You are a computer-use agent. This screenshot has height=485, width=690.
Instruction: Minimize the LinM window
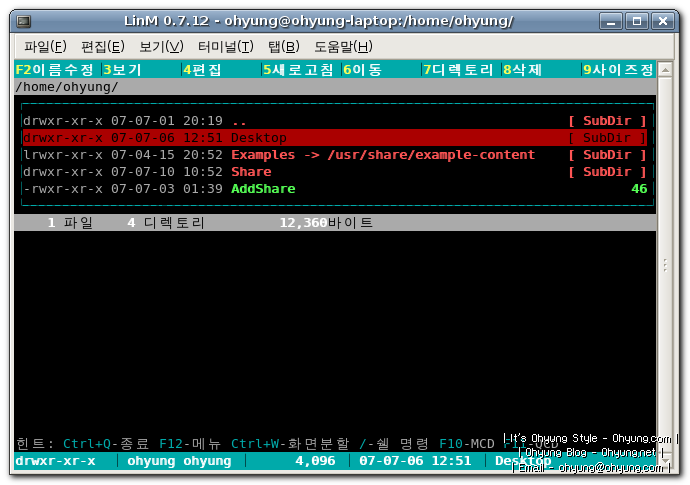click(611, 21)
